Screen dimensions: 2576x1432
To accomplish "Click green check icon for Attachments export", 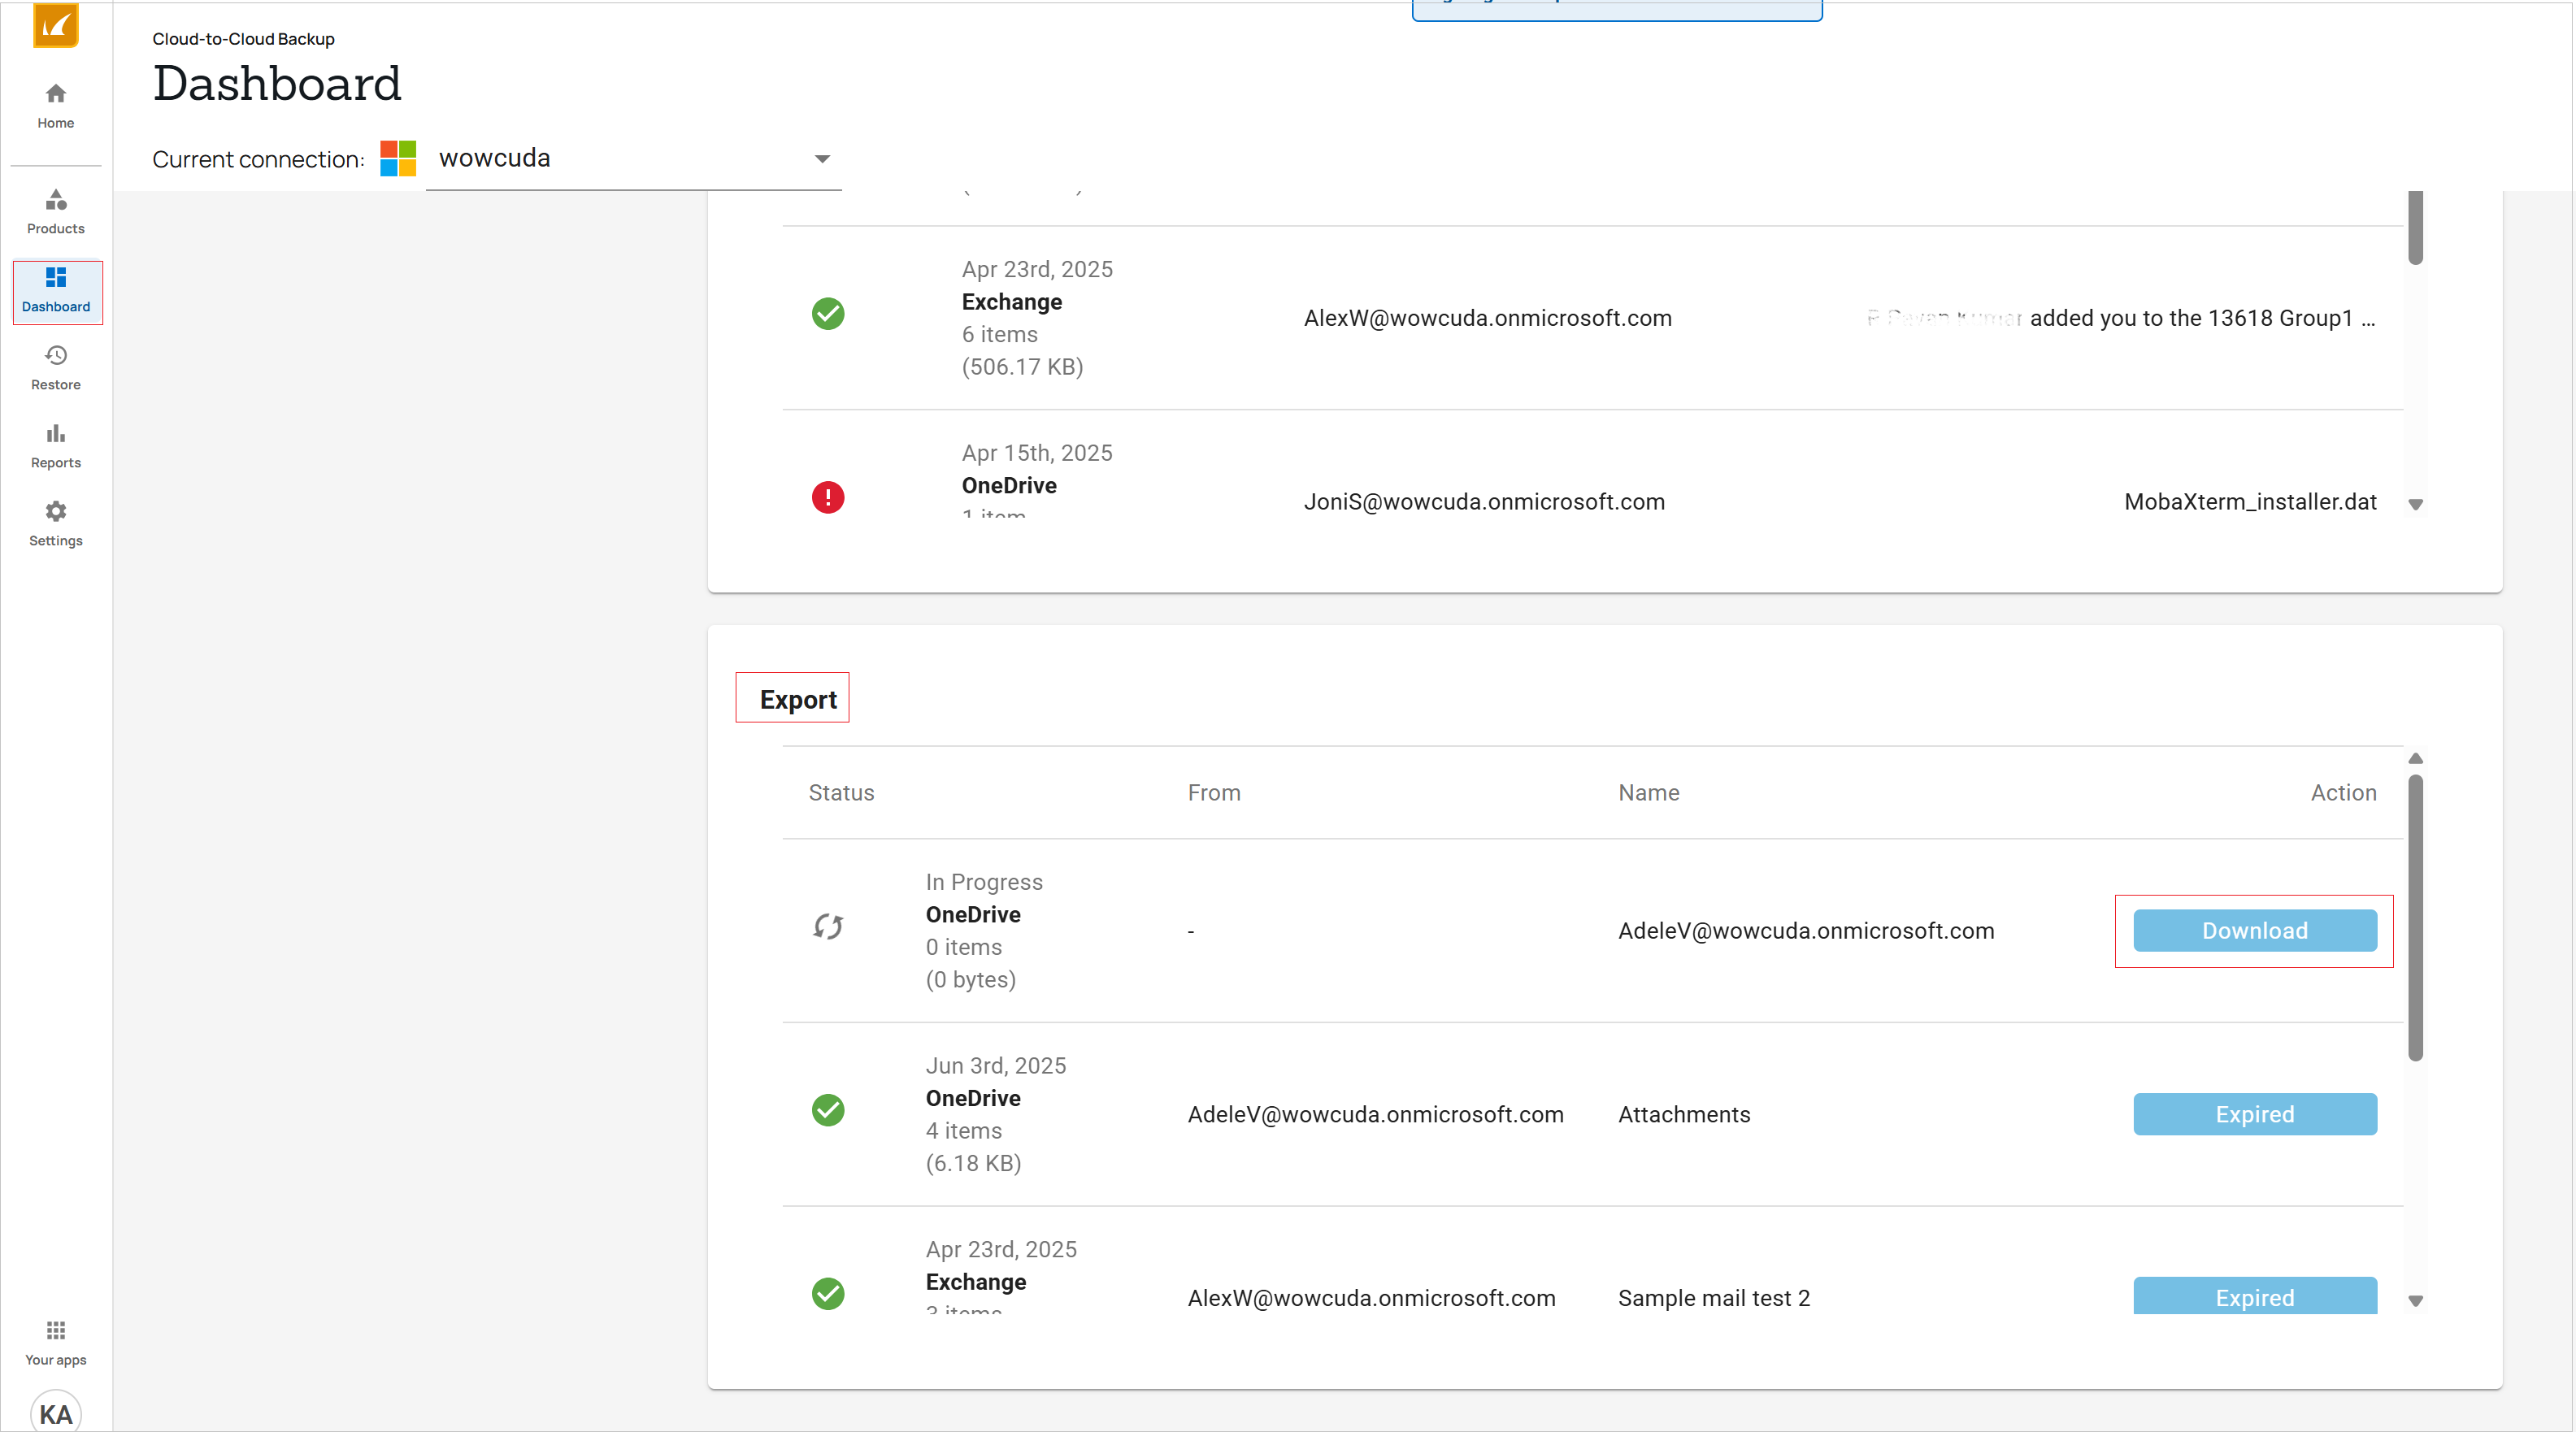I will (828, 1110).
